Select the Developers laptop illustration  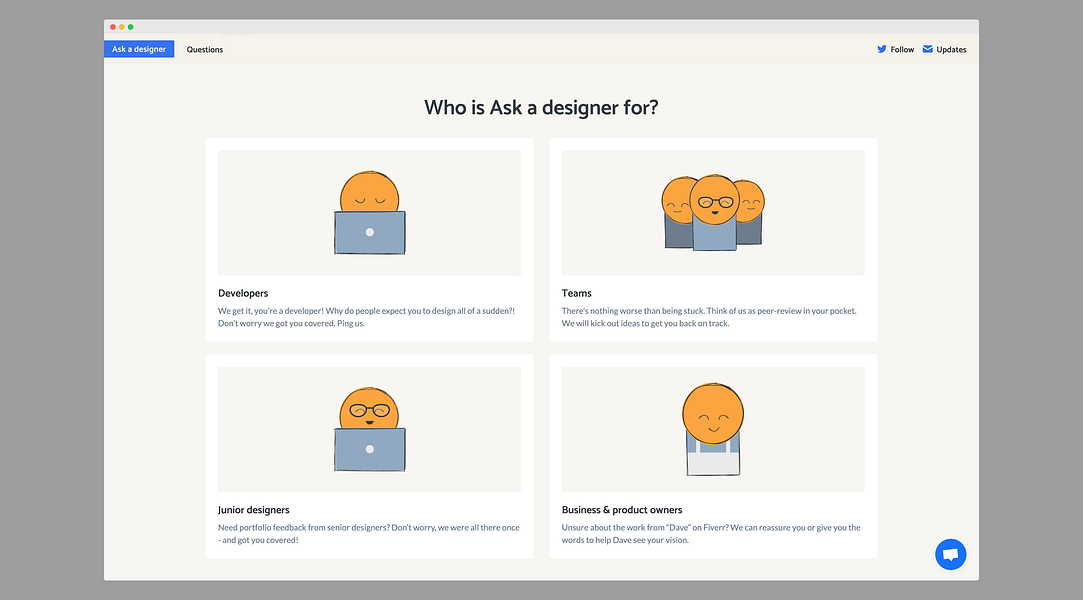click(370, 213)
